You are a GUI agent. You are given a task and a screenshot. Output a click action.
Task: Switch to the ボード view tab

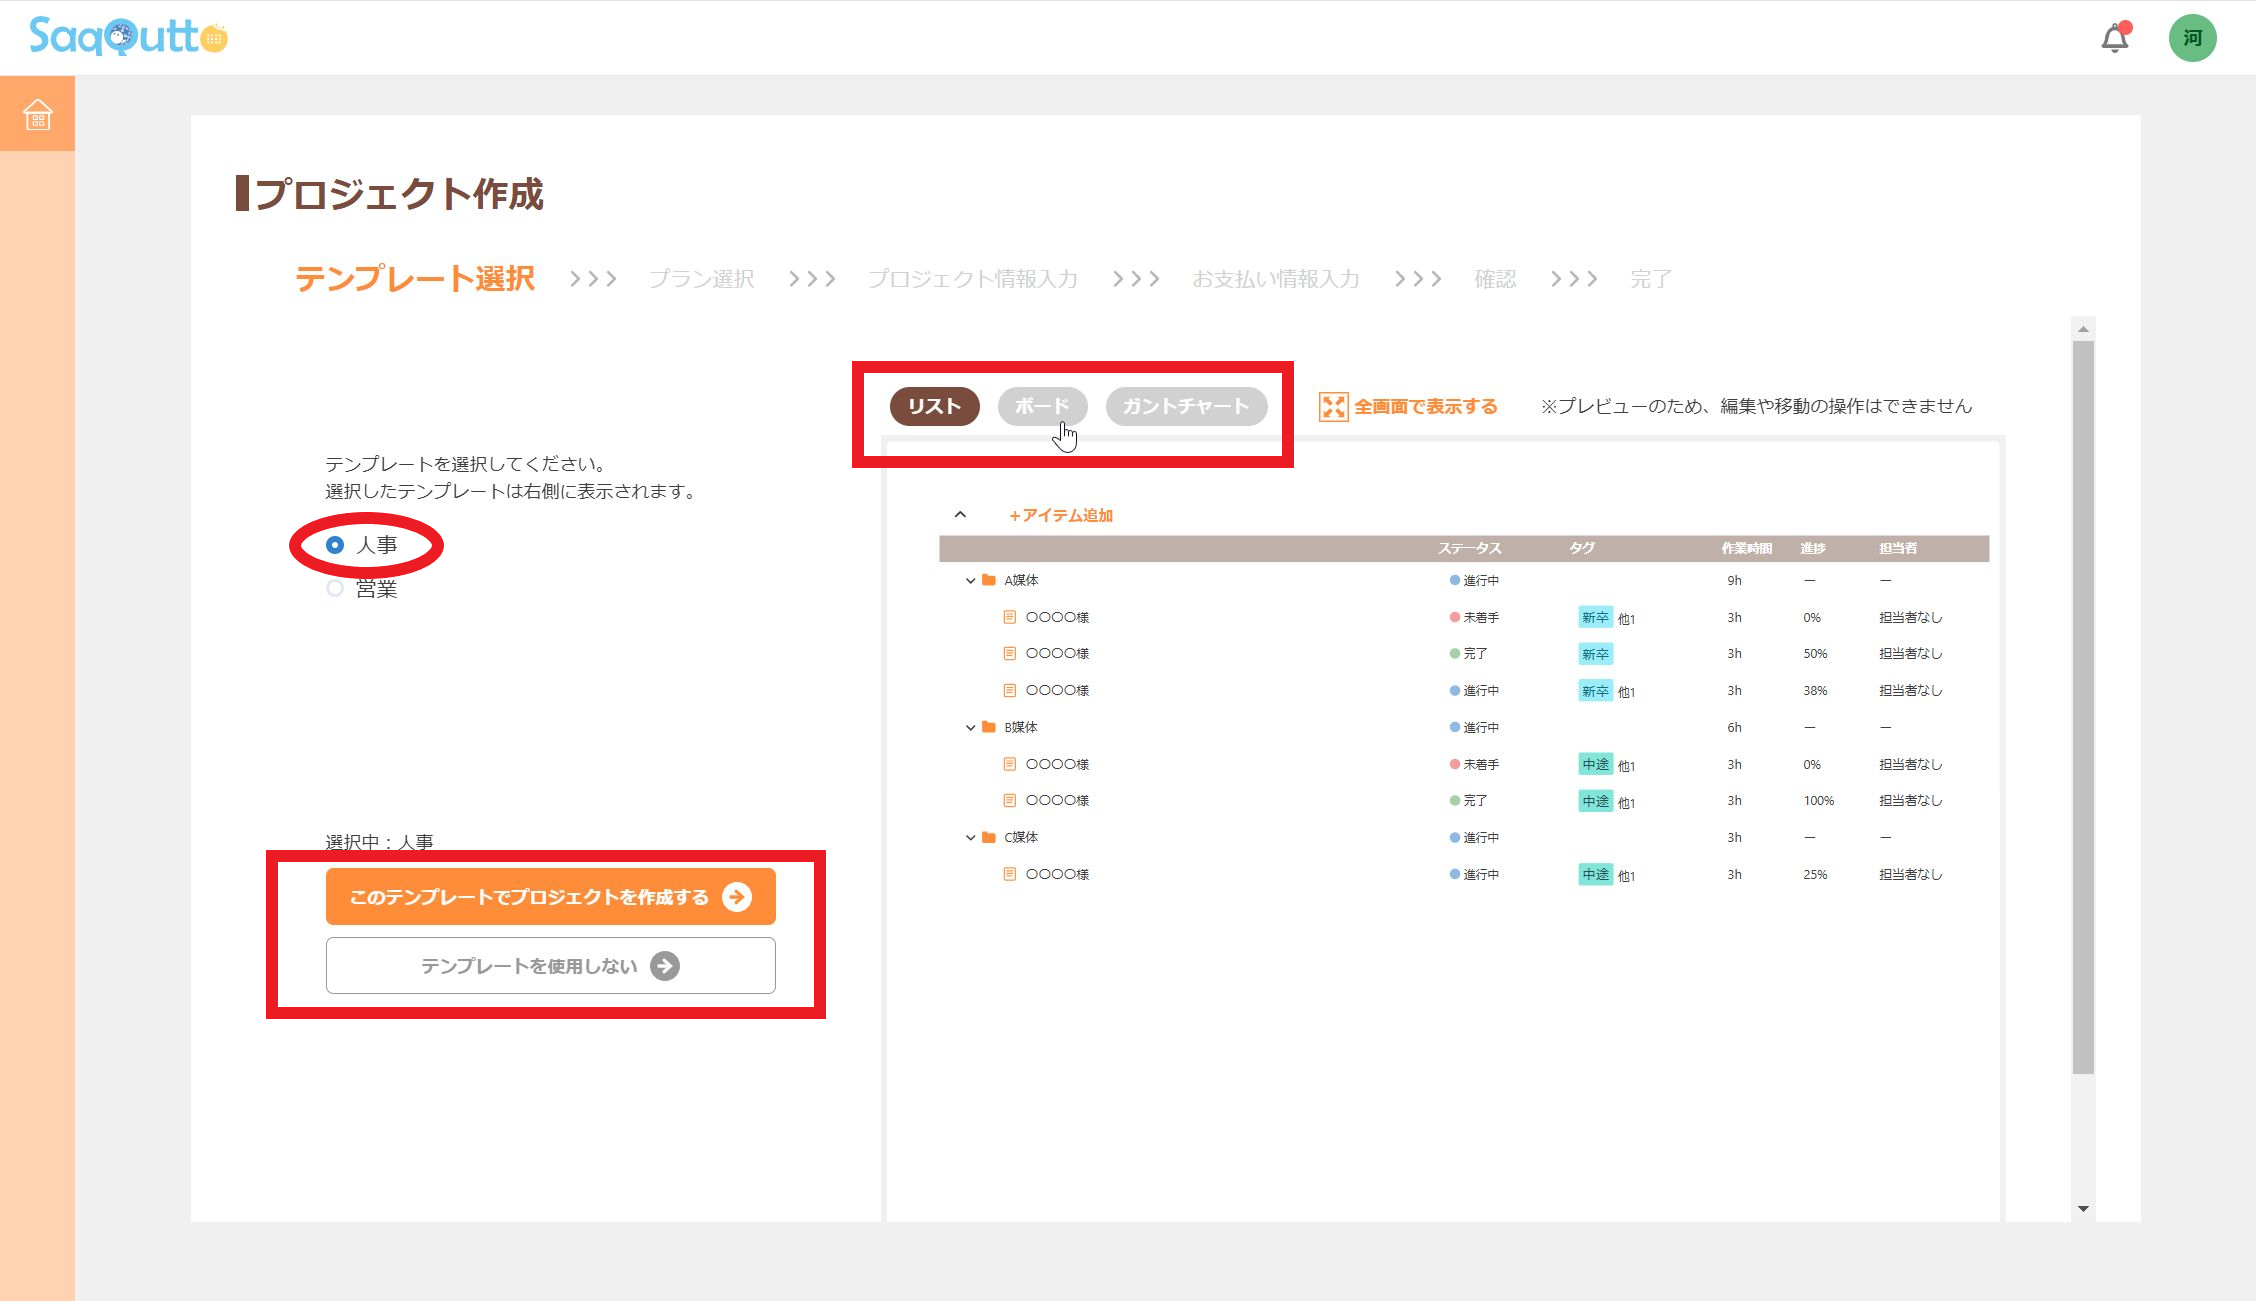point(1042,406)
